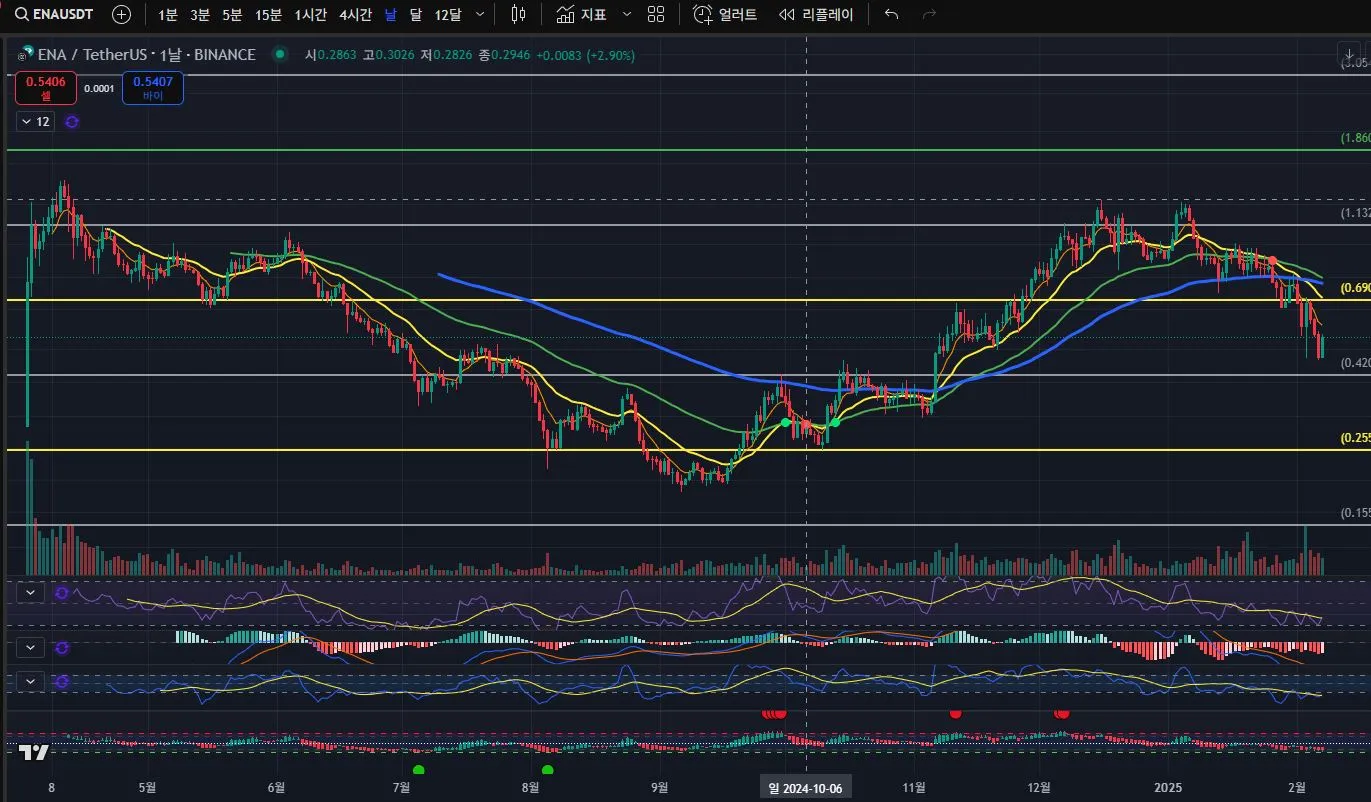Click the 0.0001 spread value

coord(99,88)
